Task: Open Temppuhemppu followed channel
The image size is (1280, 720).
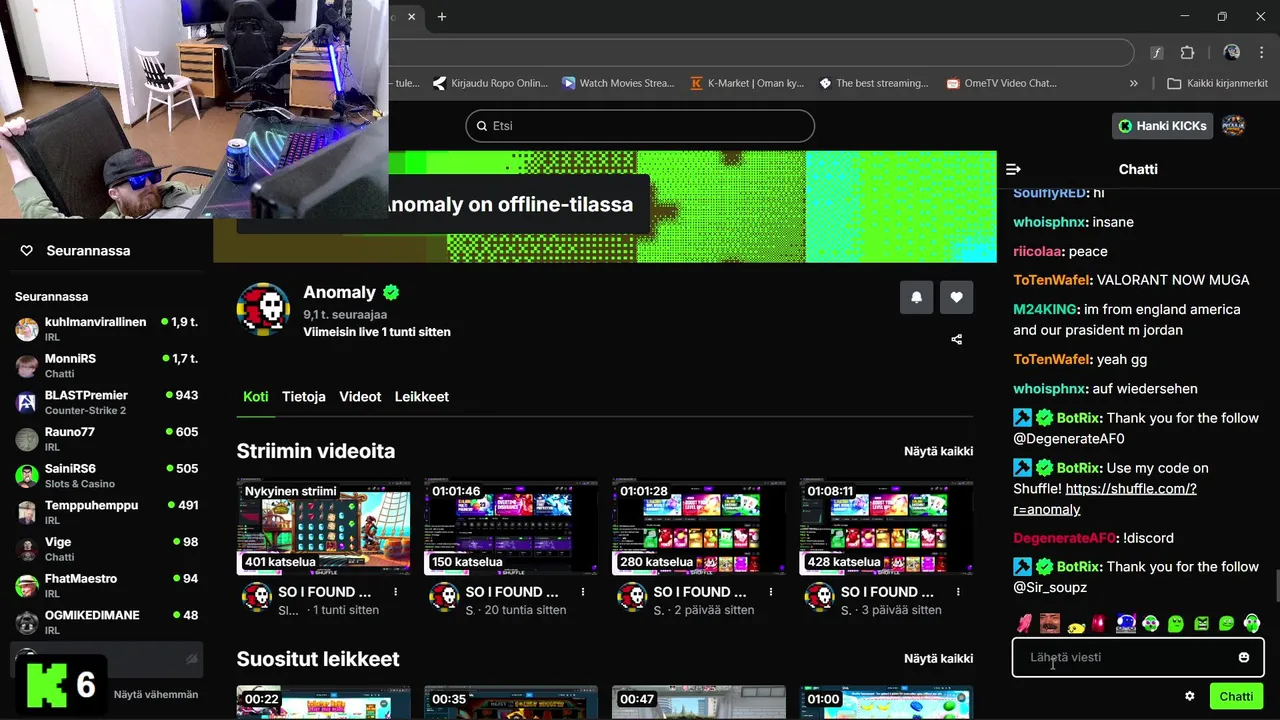Action: coord(106,513)
